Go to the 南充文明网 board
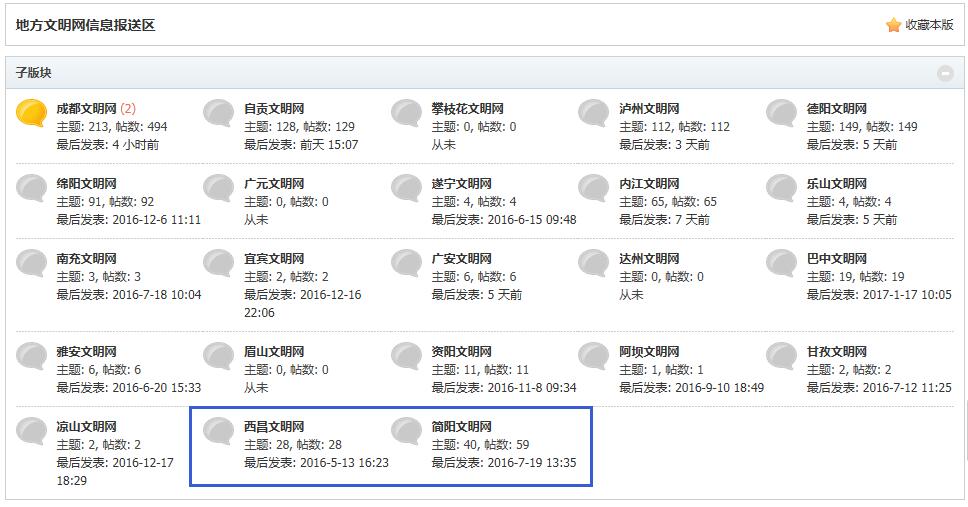The image size is (968, 507). coord(86,258)
